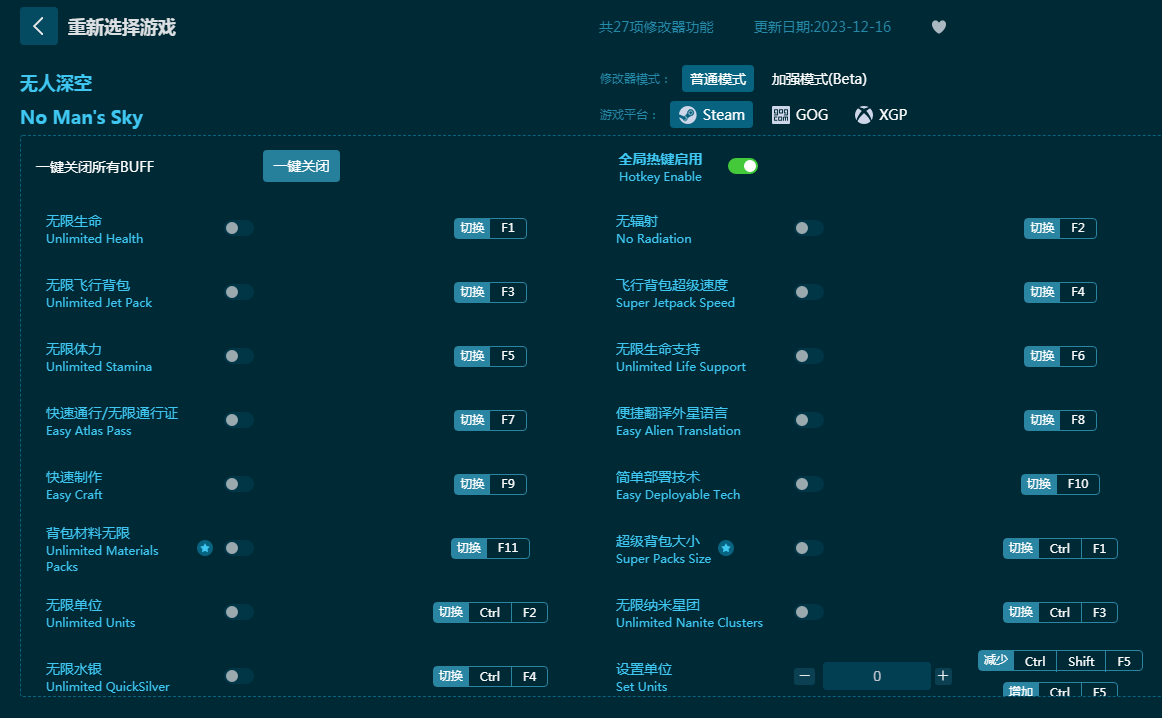Turn on Super Jetpack Speed
Viewport: 1162px width, 718px height.
[809, 292]
